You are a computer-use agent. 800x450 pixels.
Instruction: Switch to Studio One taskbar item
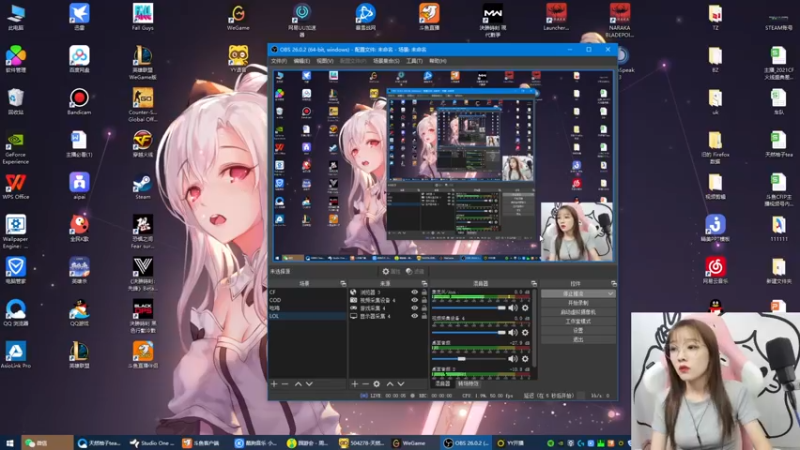click(152, 443)
